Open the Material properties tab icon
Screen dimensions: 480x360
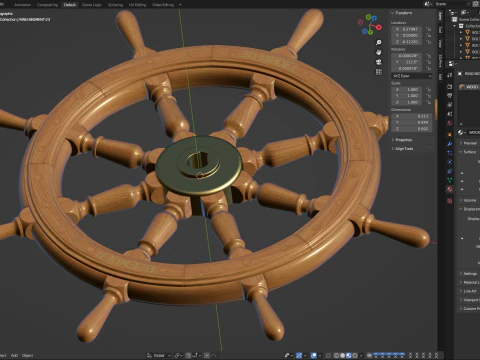[x=450, y=189]
